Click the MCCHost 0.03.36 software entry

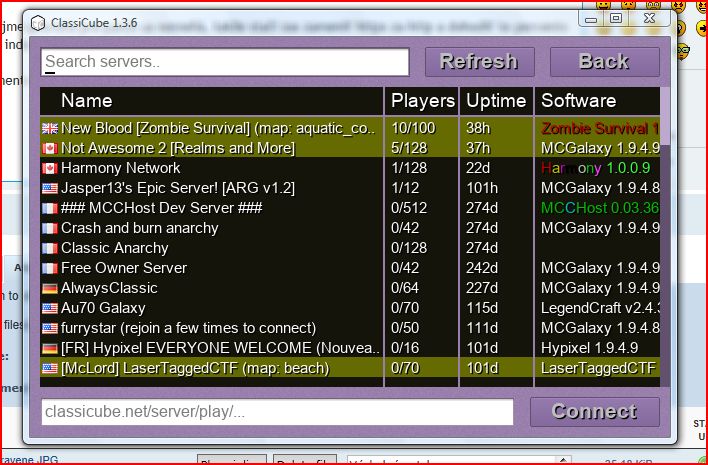[601, 208]
